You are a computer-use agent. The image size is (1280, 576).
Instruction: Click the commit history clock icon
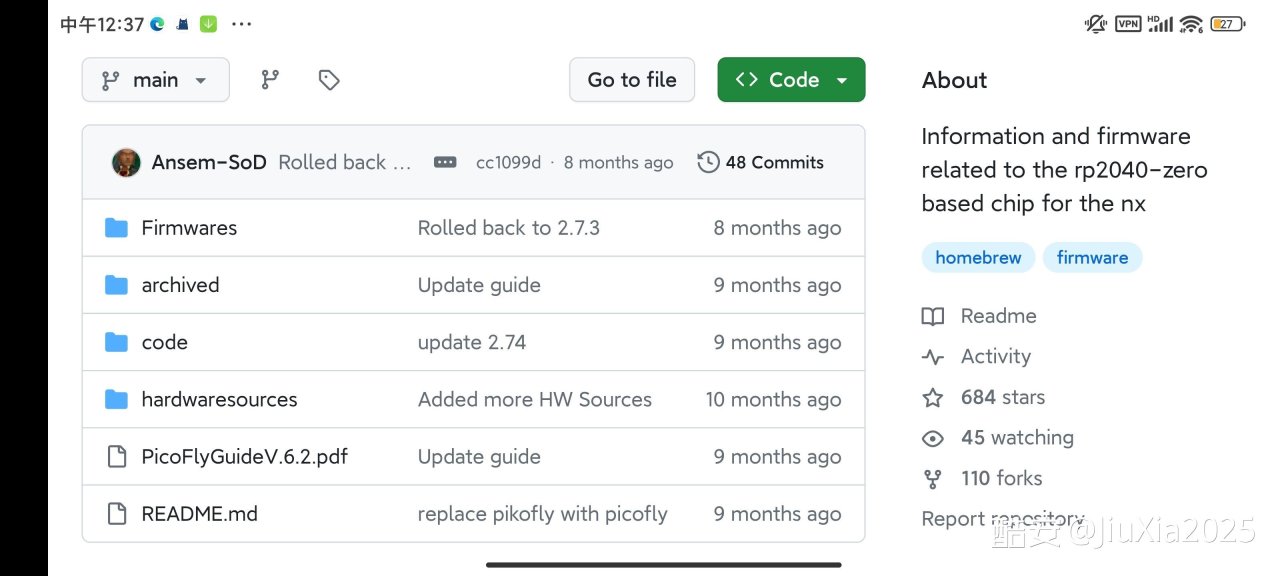pos(708,162)
